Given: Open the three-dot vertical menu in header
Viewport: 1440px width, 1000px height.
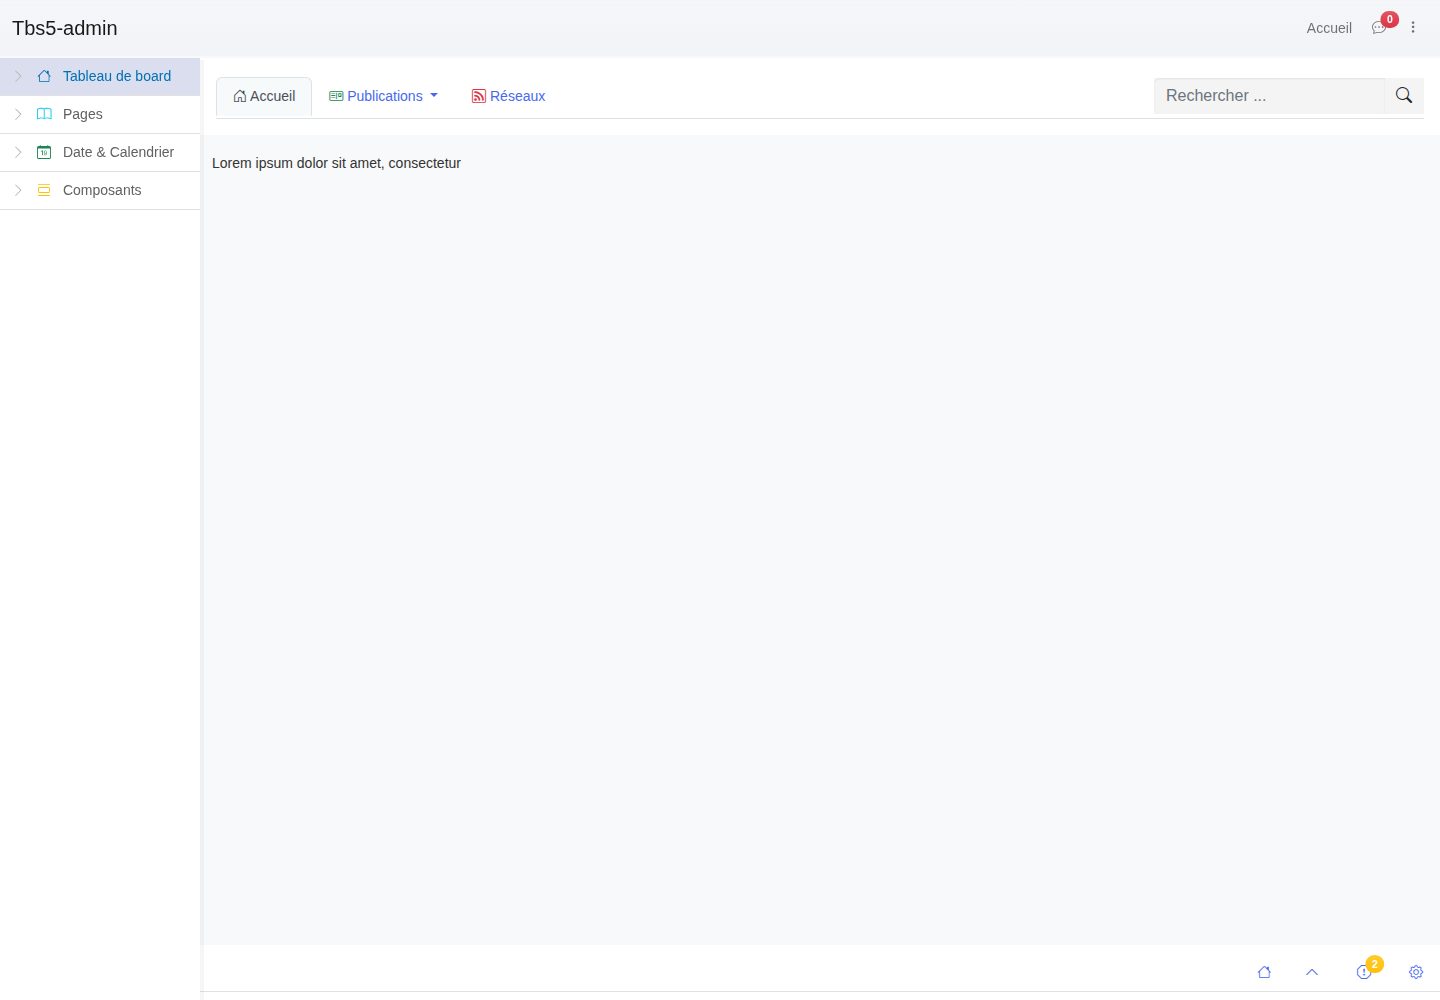Looking at the screenshot, I should pos(1413,28).
